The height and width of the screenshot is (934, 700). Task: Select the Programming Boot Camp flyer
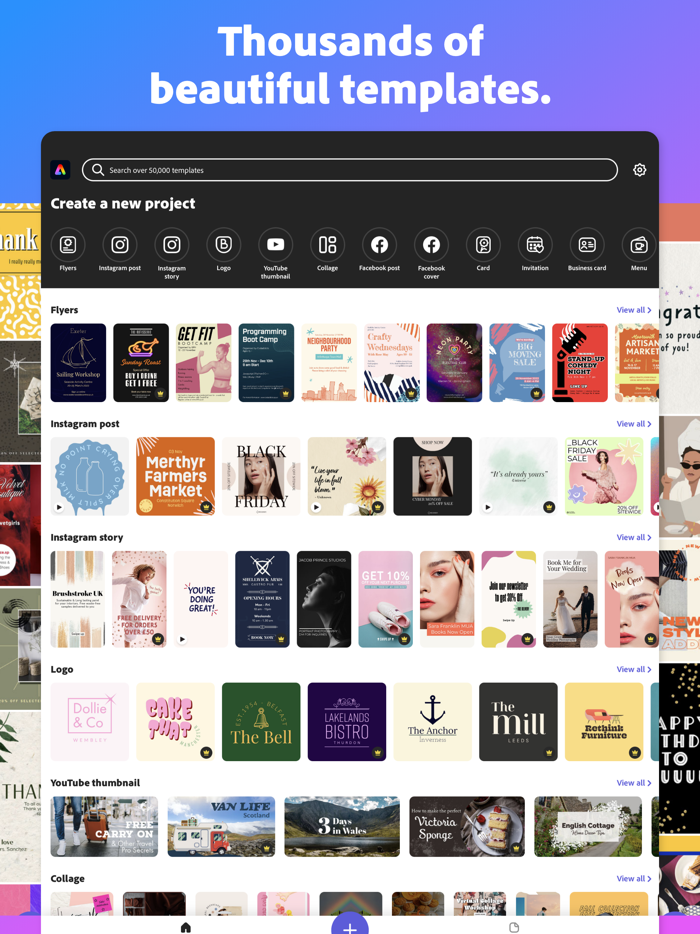pos(266,363)
